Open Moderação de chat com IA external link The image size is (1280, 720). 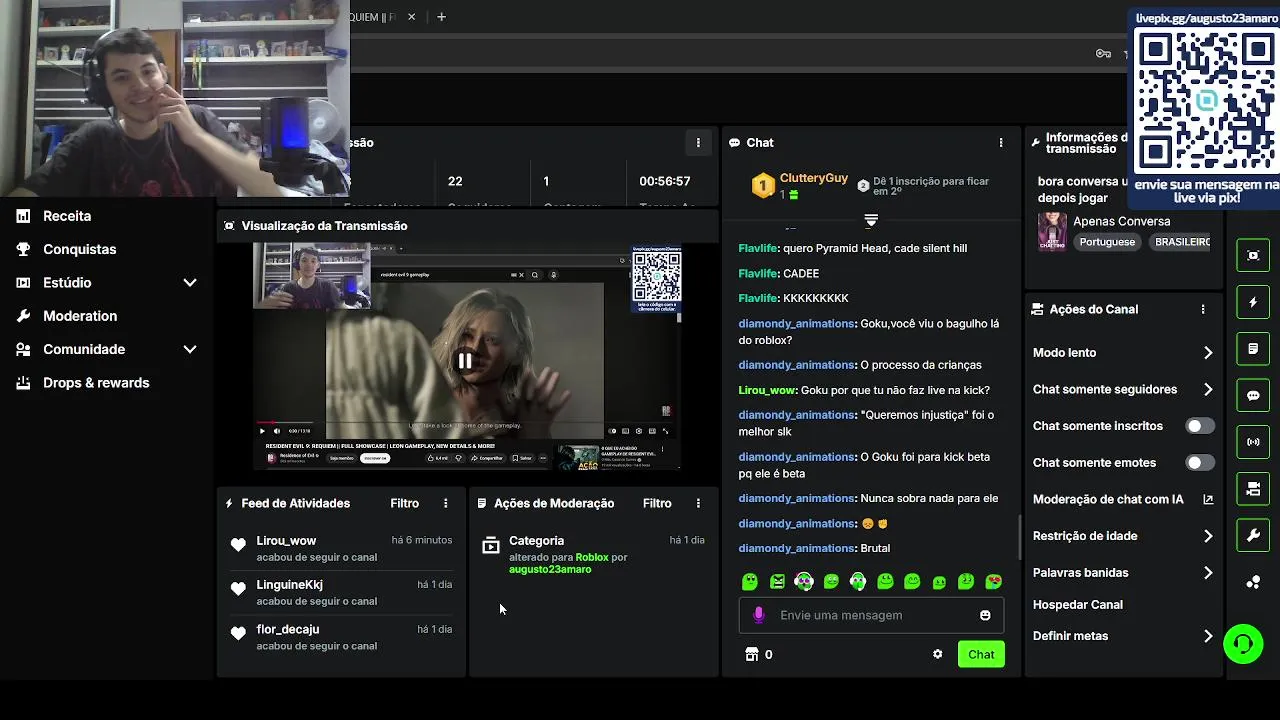click(1208, 499)
